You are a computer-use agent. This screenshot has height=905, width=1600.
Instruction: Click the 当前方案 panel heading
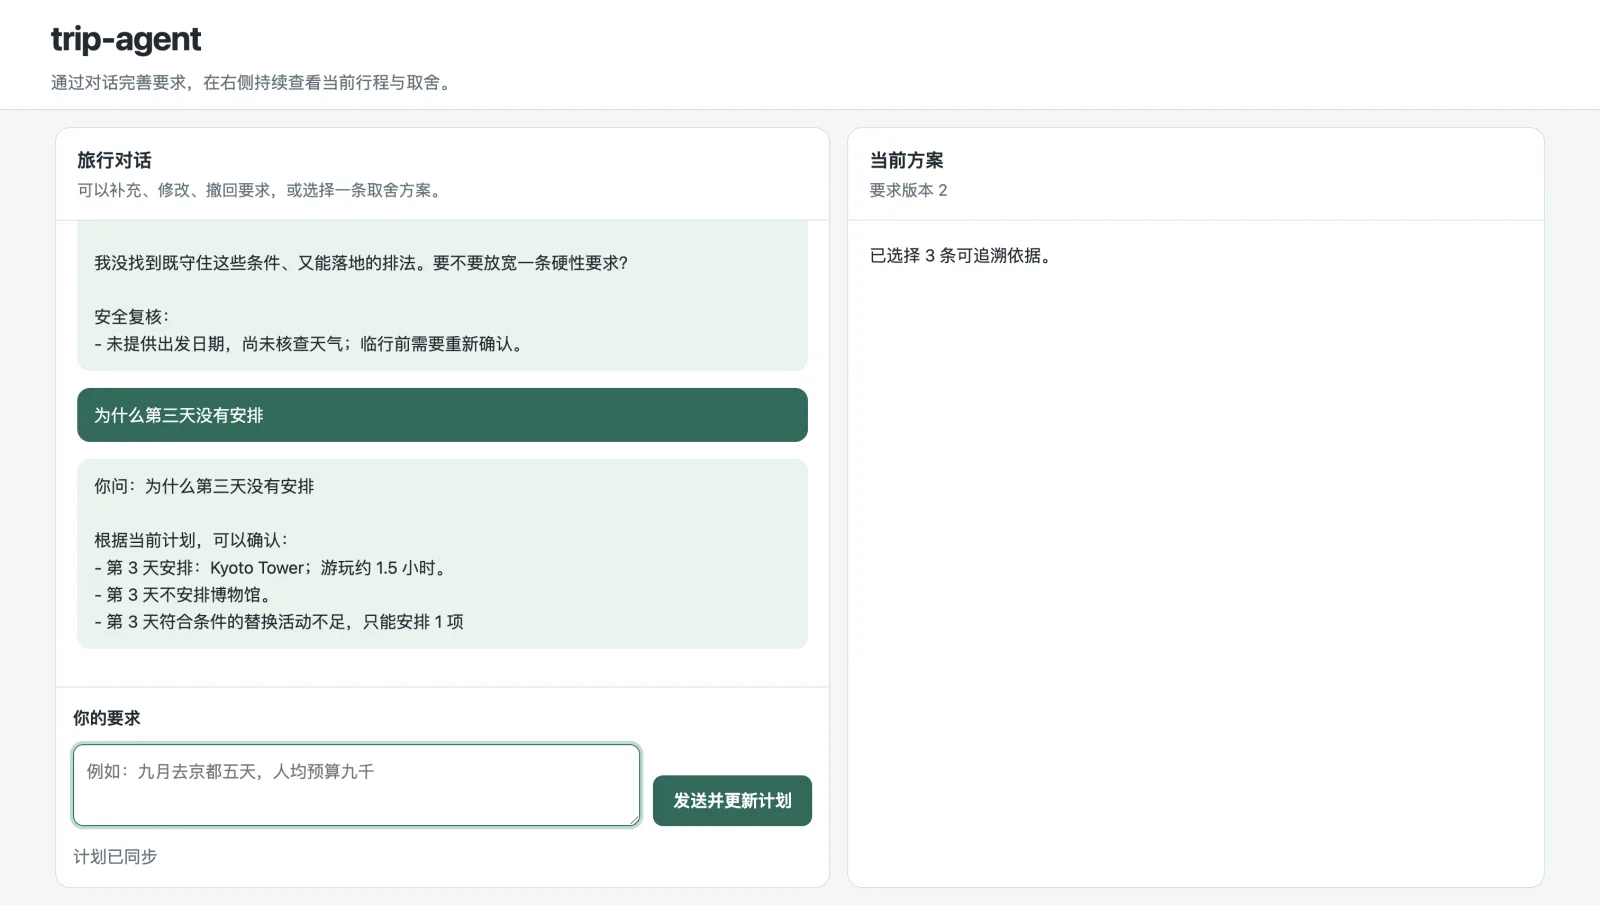coord(906,160)
